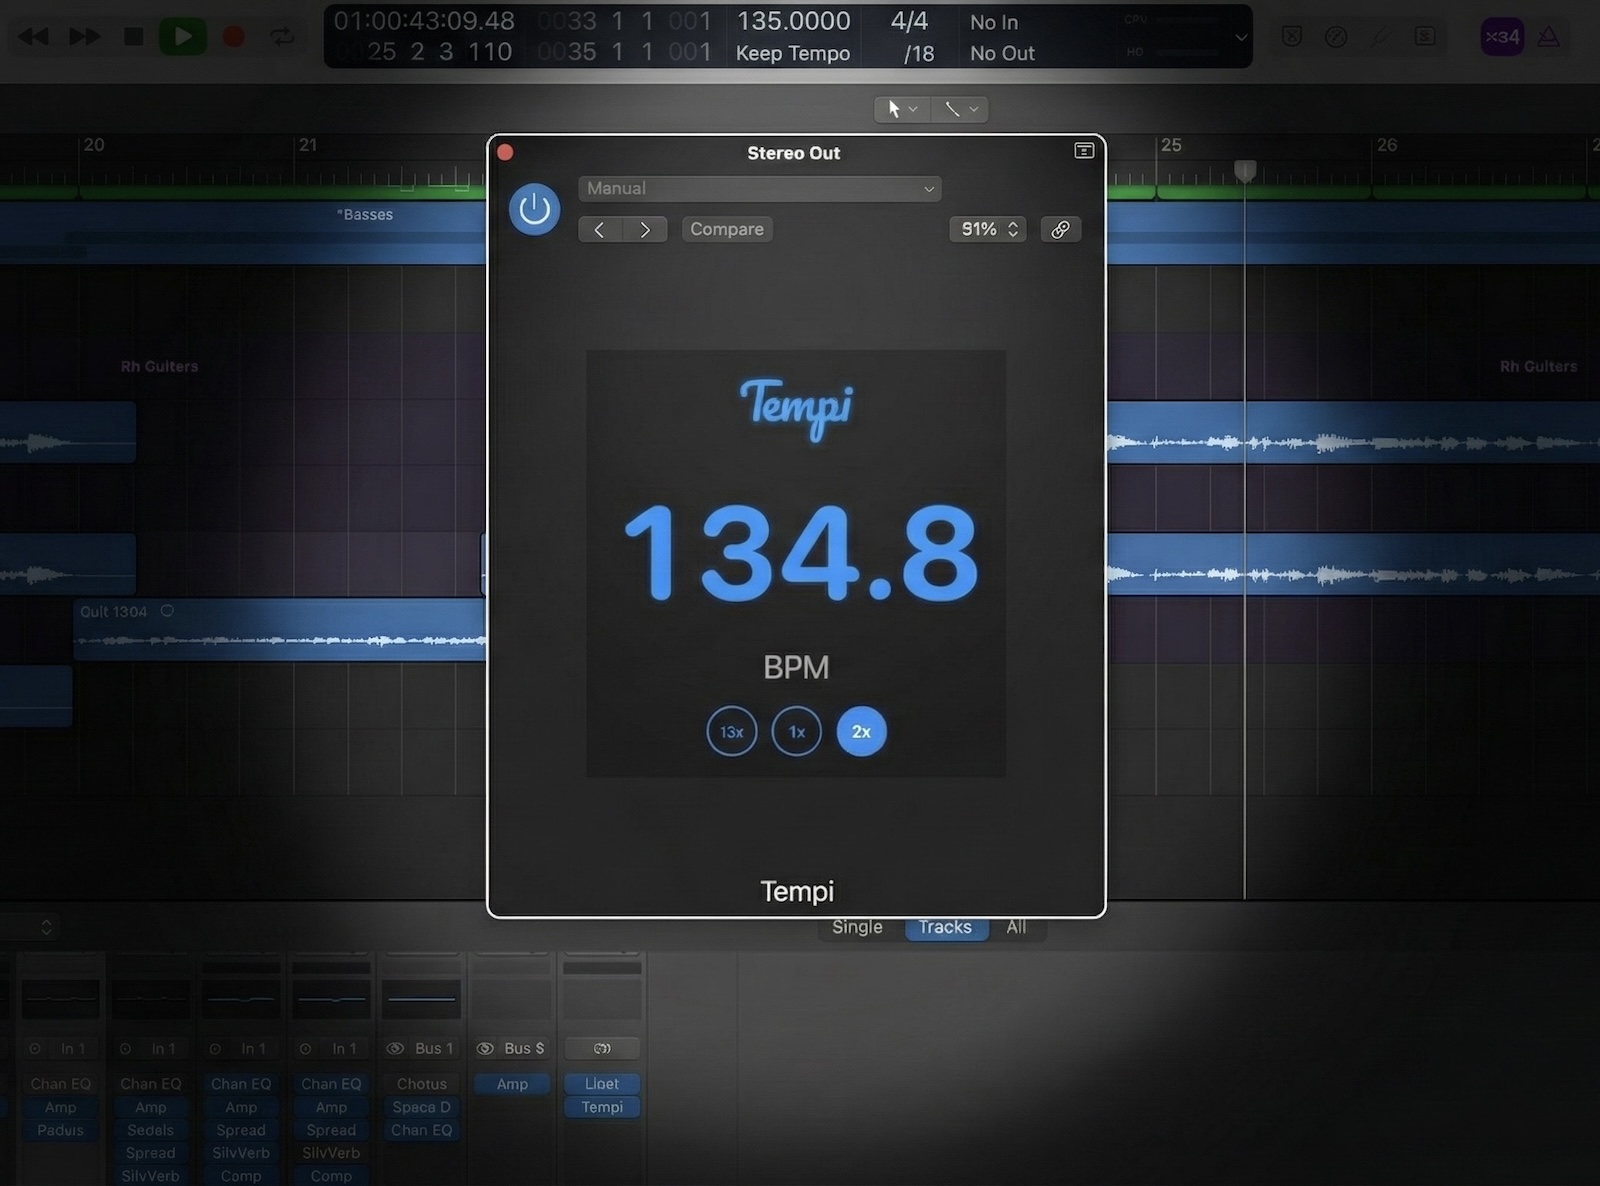This screenshot has width=1600, height=1186.
Task: Open the Manual preset dropdown
Action: (760, 188)
